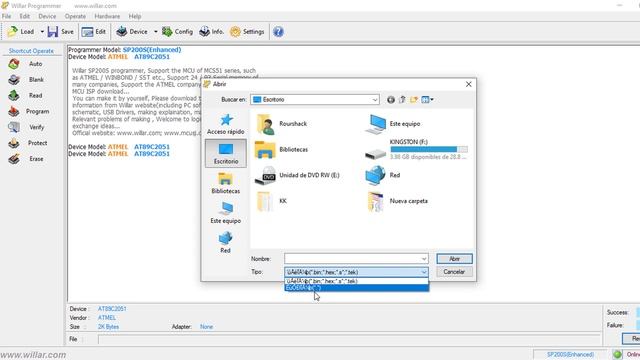This screenshot has height=360, width=640.
Task: Select Acceso rápido in places bar
Action: click(226, 124)
